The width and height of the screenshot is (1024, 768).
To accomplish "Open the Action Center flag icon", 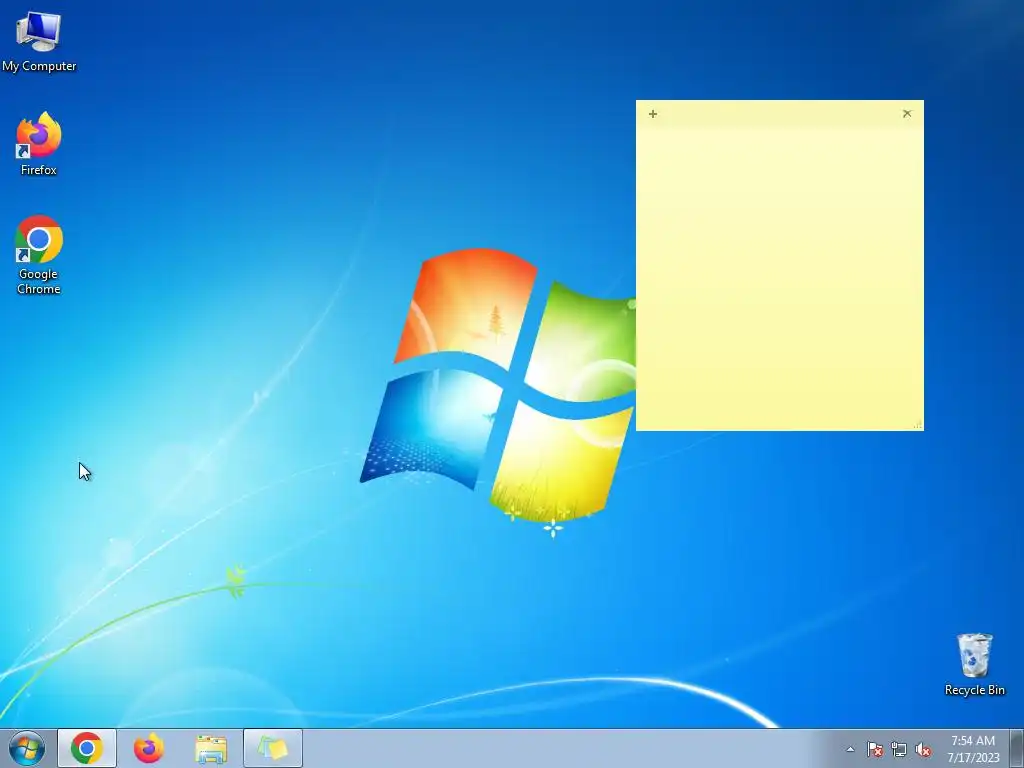I will (x=874, y=749).
